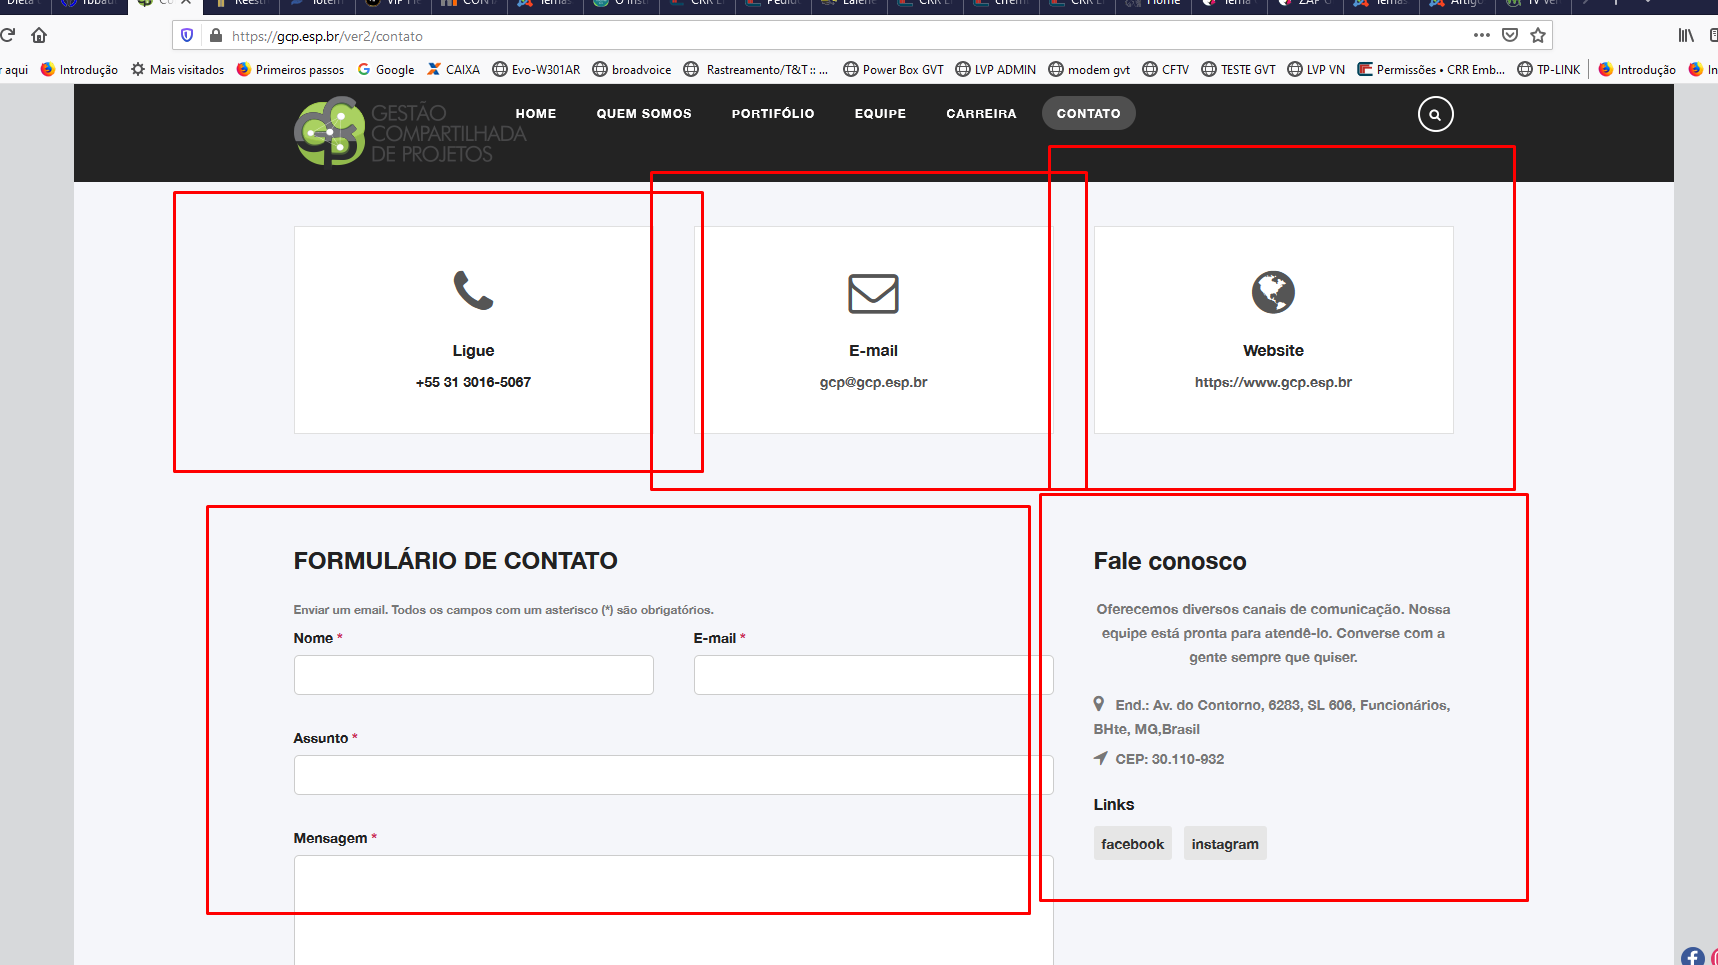Bookmark this page with the star icon

pos(1538,35)
